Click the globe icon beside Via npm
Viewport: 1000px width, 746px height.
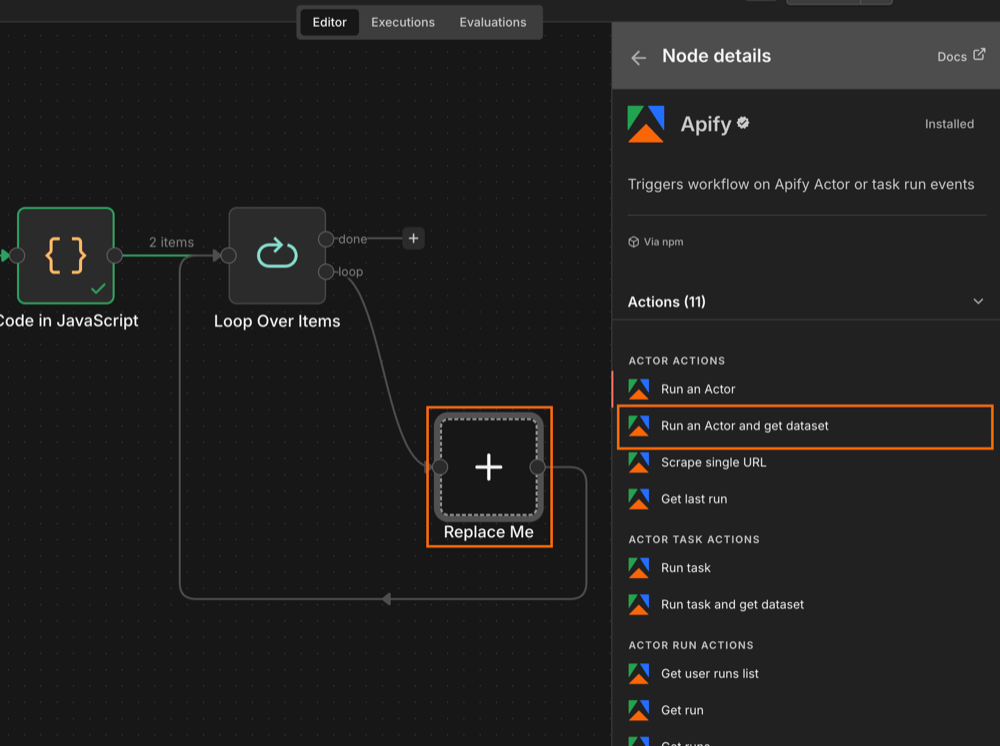(632, 241)
